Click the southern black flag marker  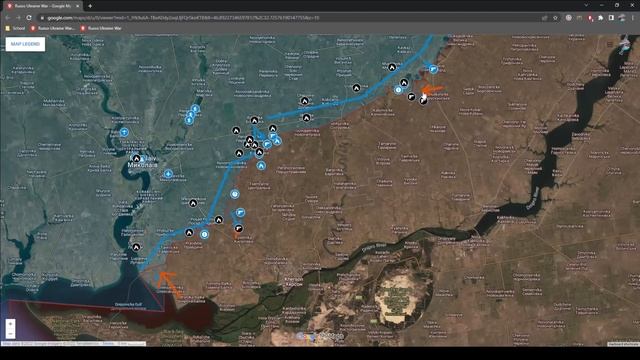239,228
